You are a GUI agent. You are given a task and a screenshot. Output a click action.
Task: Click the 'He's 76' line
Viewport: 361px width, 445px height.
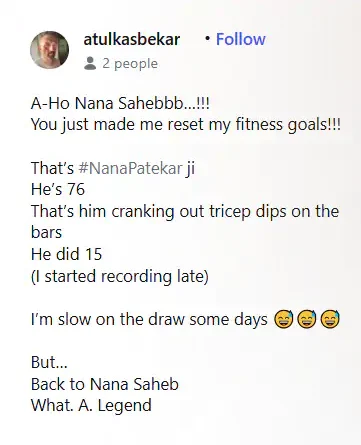(x=58, y=189)
